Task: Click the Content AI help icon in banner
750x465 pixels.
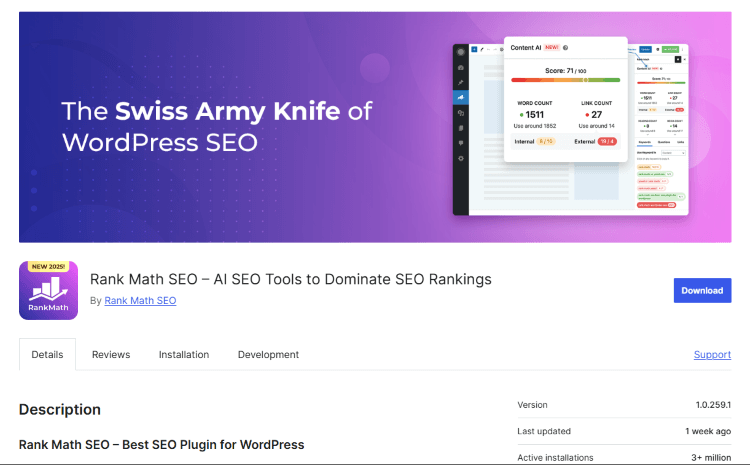Action: [565, 48]
